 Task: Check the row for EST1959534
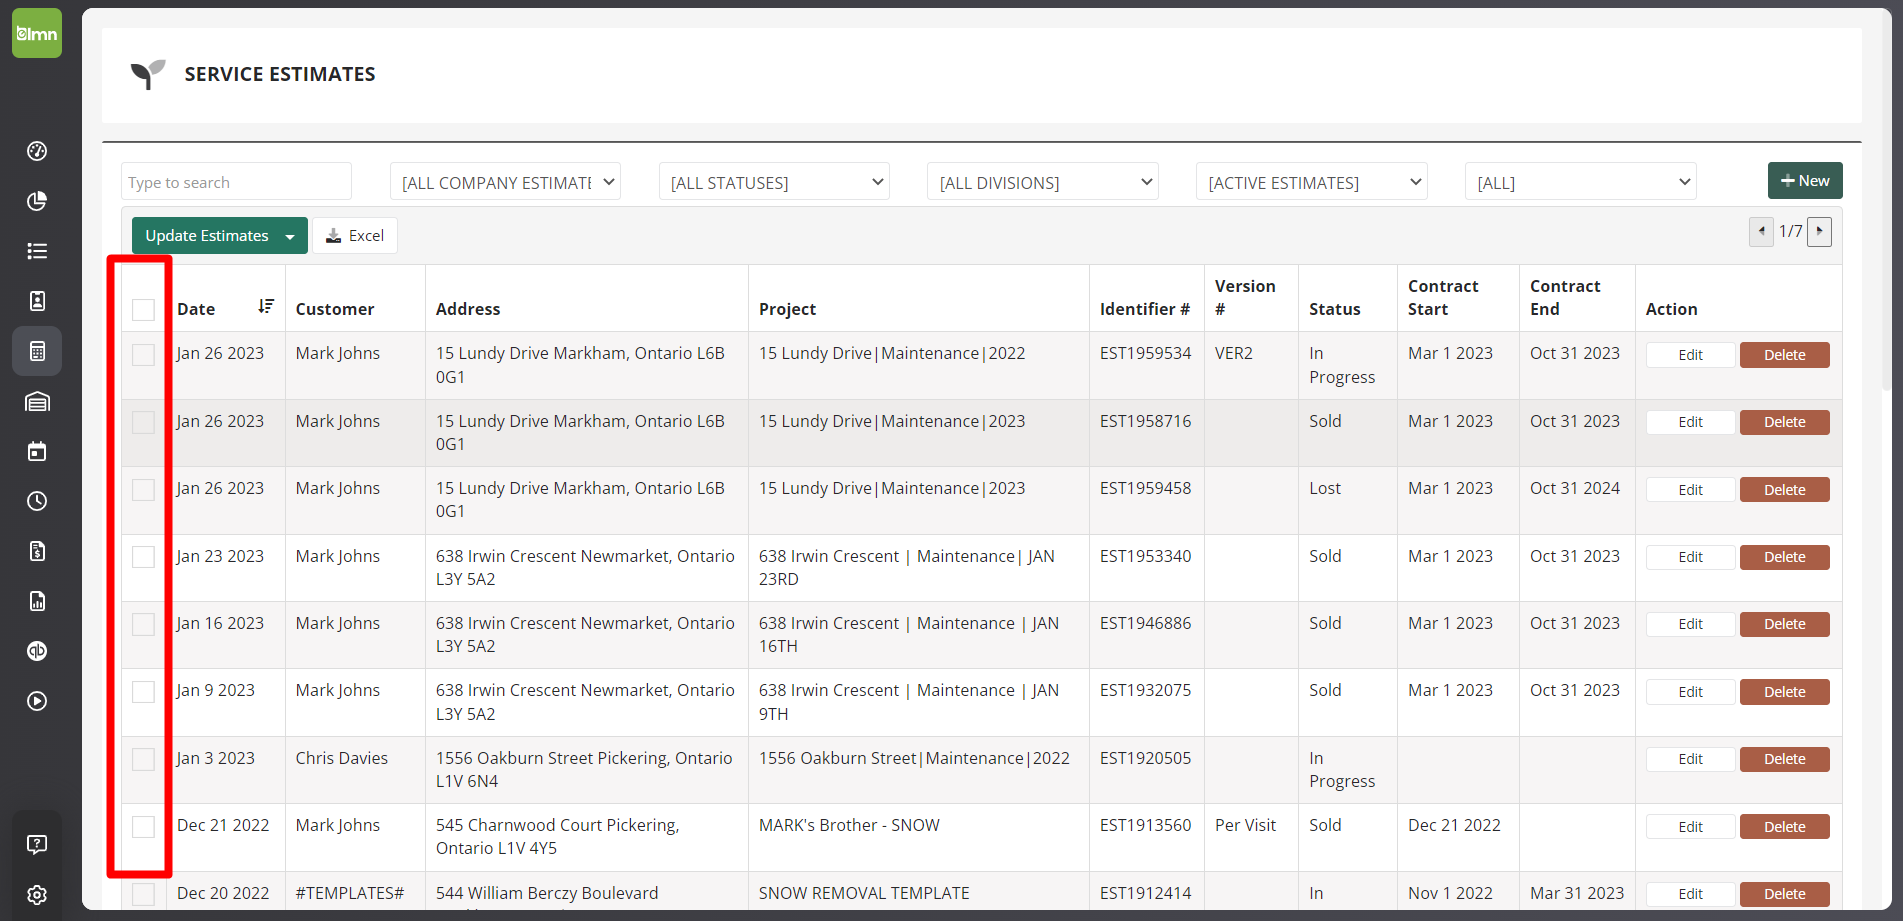tap(144, 355)
